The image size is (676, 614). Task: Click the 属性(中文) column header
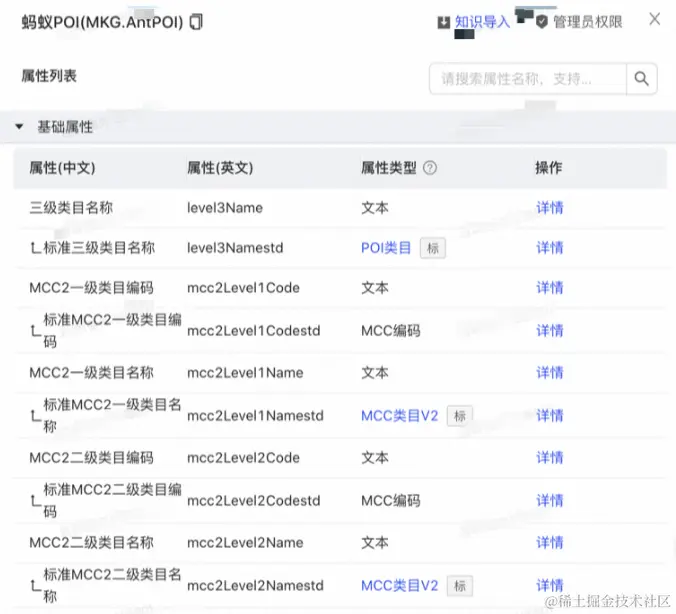coord(63,168)
